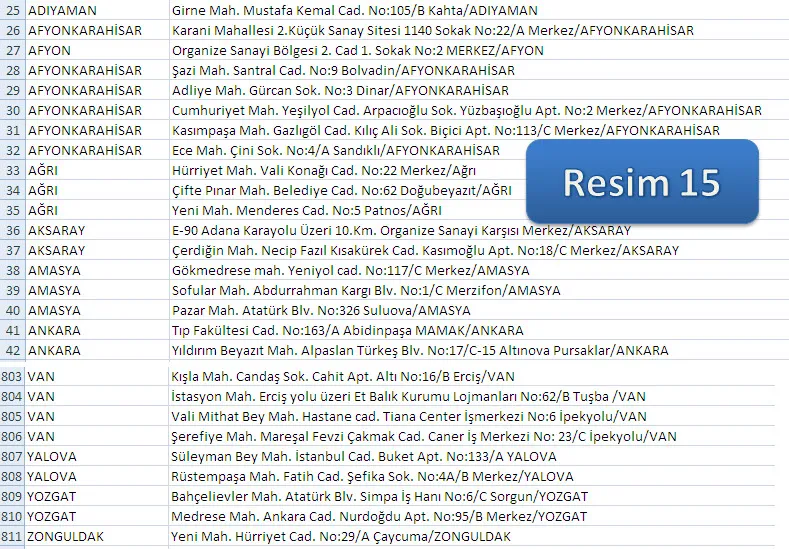Select row header 803

tap(13, 377)
